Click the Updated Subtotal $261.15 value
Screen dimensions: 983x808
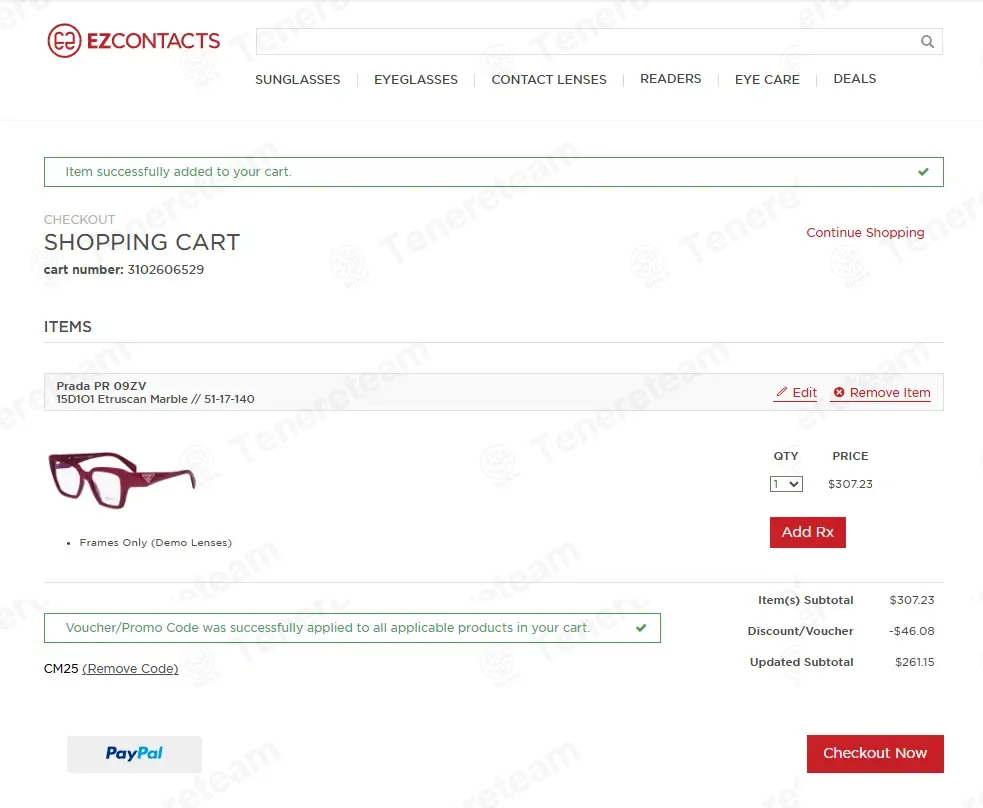point(915,662)
